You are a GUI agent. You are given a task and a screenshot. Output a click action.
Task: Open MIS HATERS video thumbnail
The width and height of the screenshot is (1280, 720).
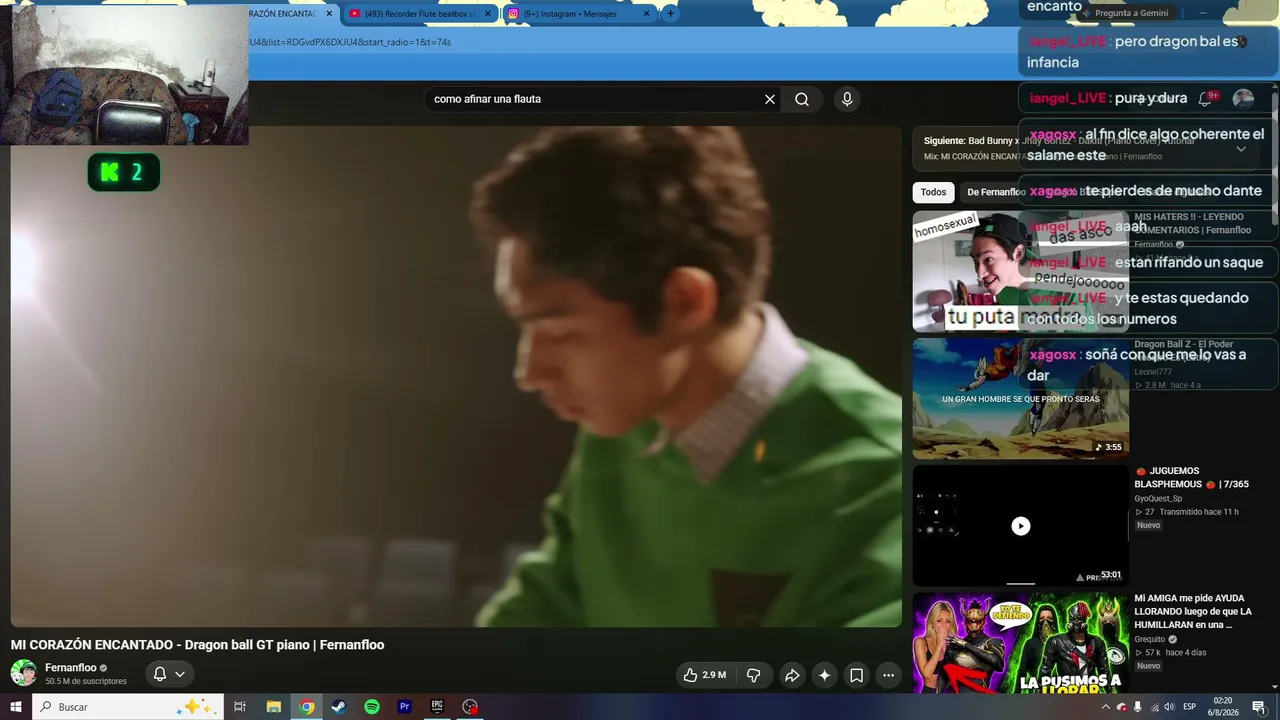1020,271
